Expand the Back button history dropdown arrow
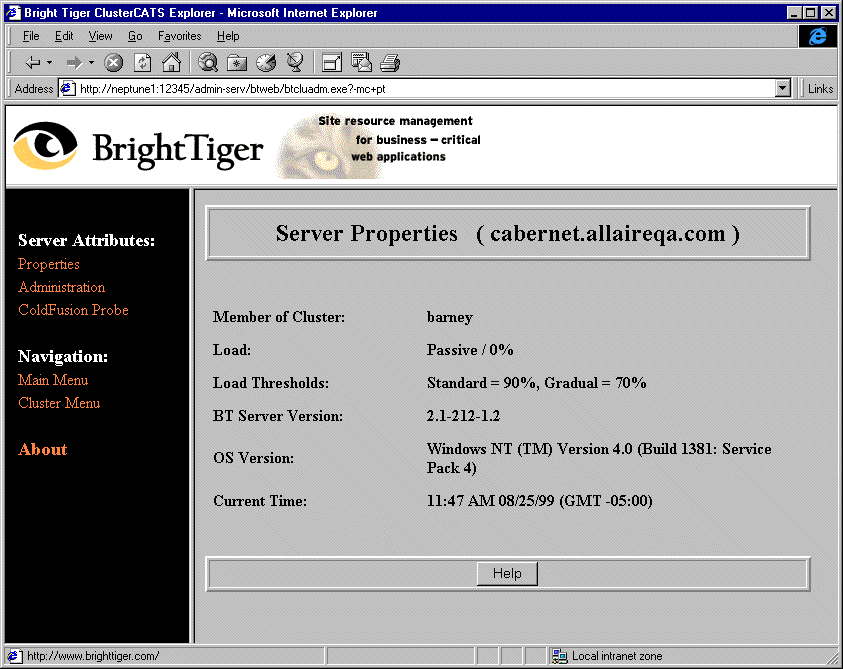Screen dimensions: 843x669 point(50,62)
